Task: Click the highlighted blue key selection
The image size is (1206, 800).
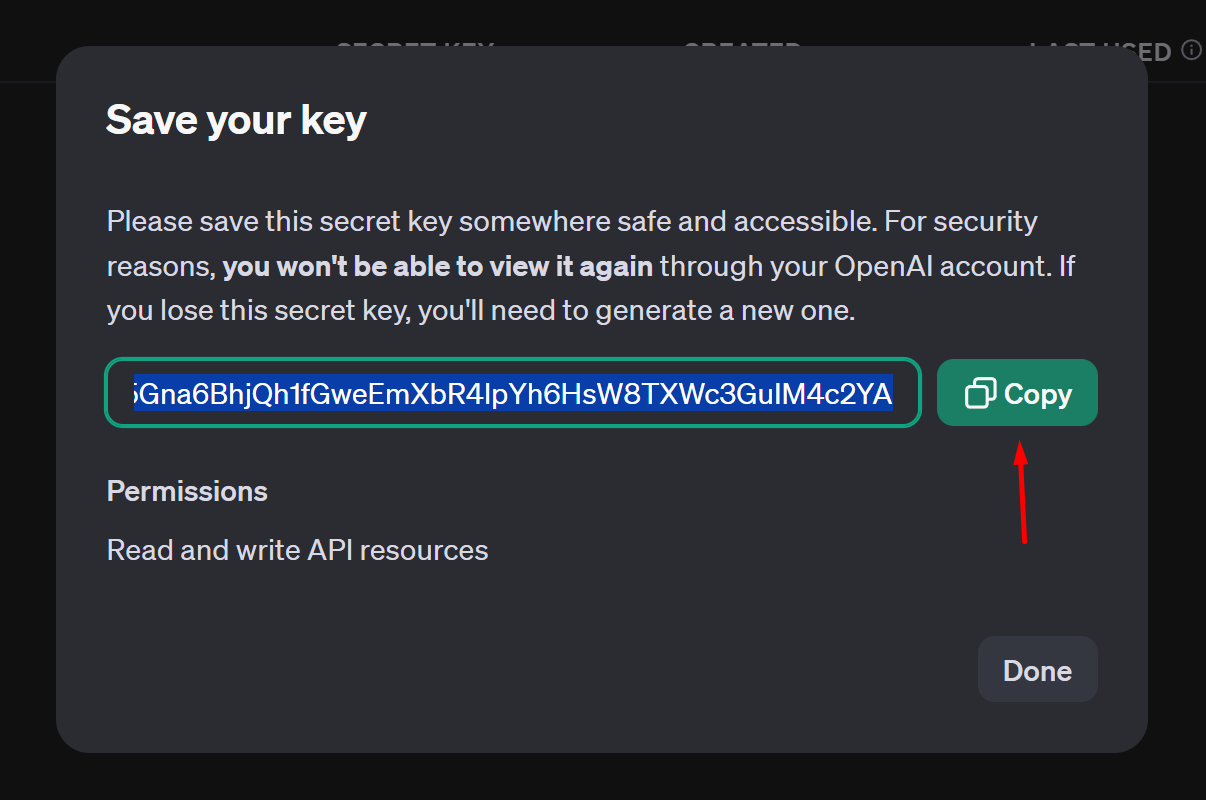Action: pos(512,393)
